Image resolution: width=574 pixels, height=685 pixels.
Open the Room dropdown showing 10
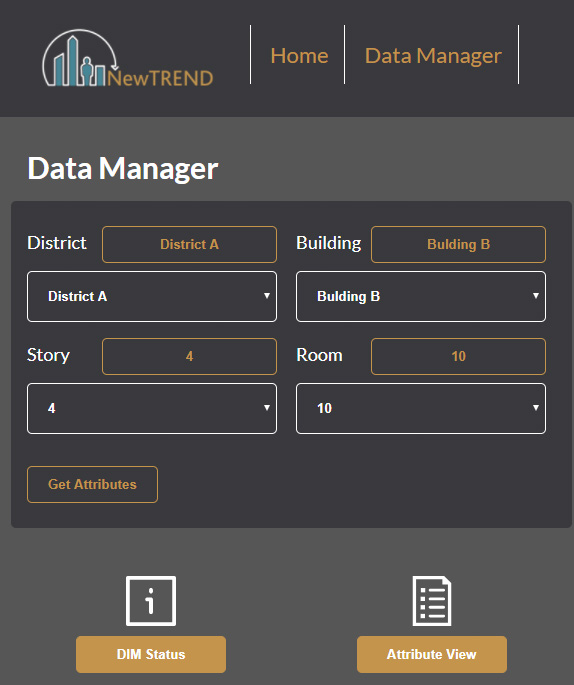[421, 408]
